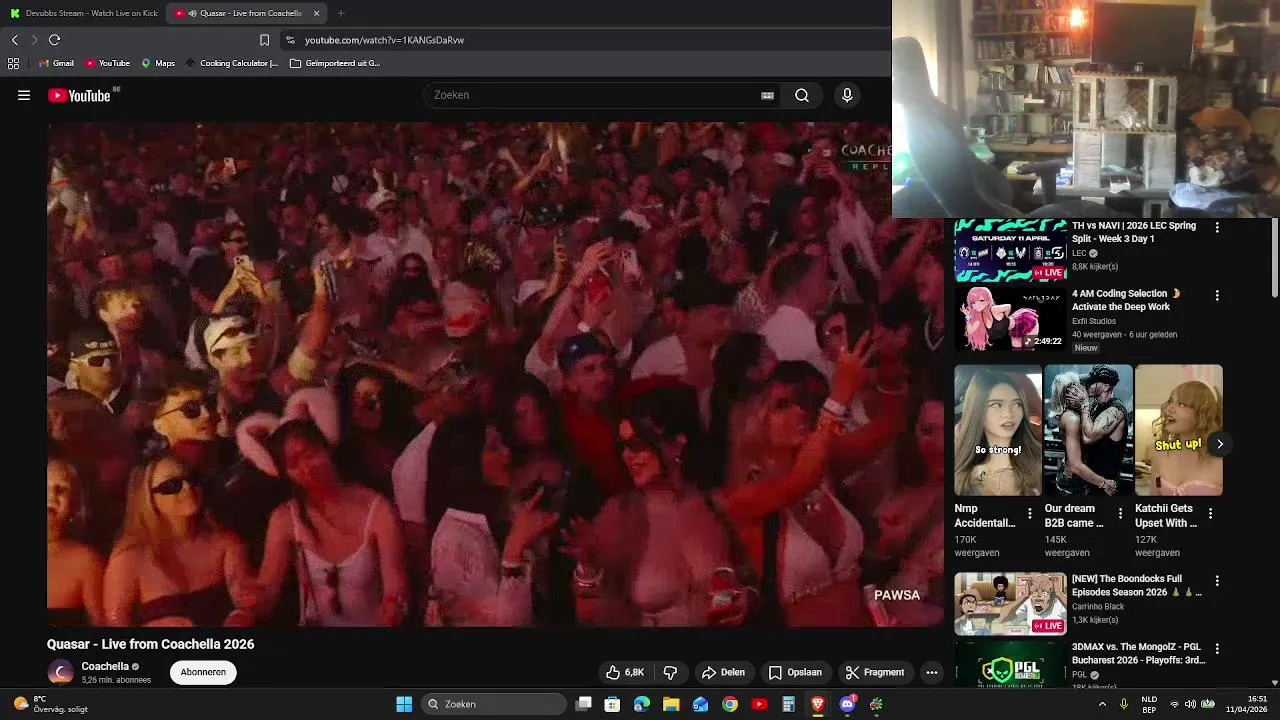Open options for 3DMAX vs MongolZ video
The image size is (1280, 720).
(1217, 648)
